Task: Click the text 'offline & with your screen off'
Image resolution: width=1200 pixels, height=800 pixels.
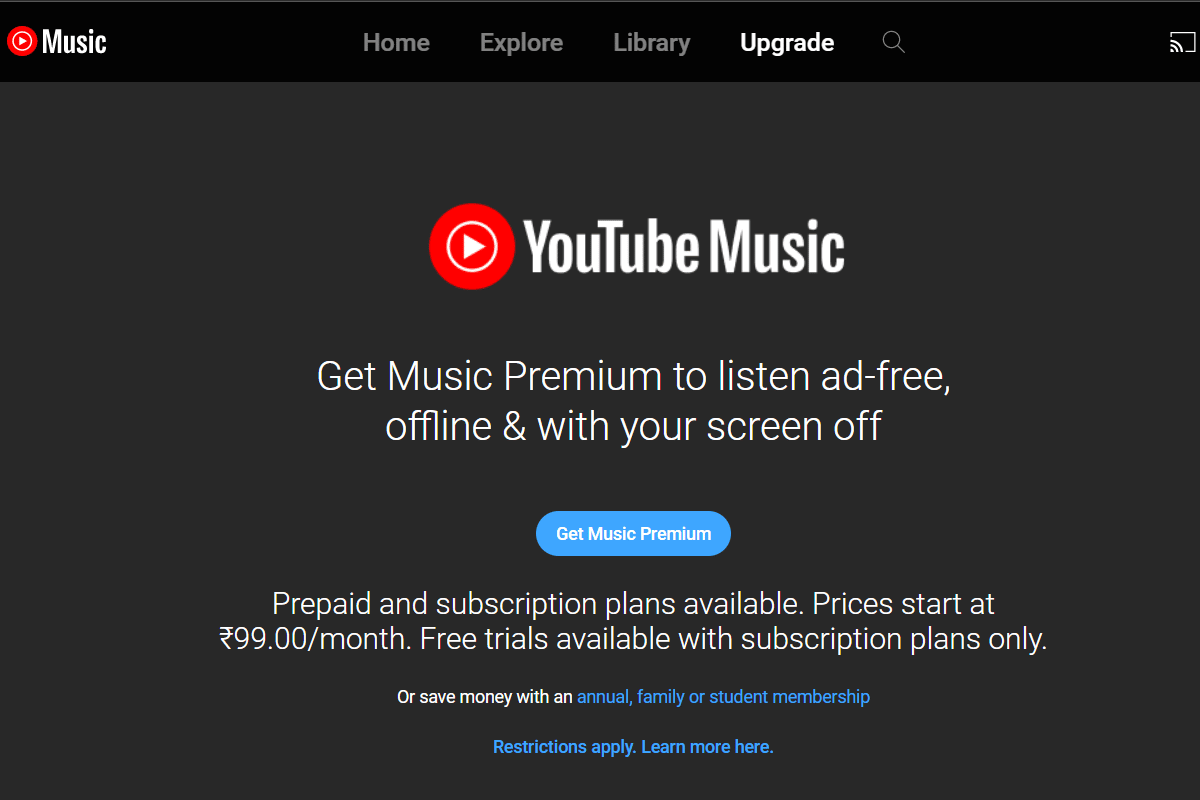Action: tap(633, 427)
